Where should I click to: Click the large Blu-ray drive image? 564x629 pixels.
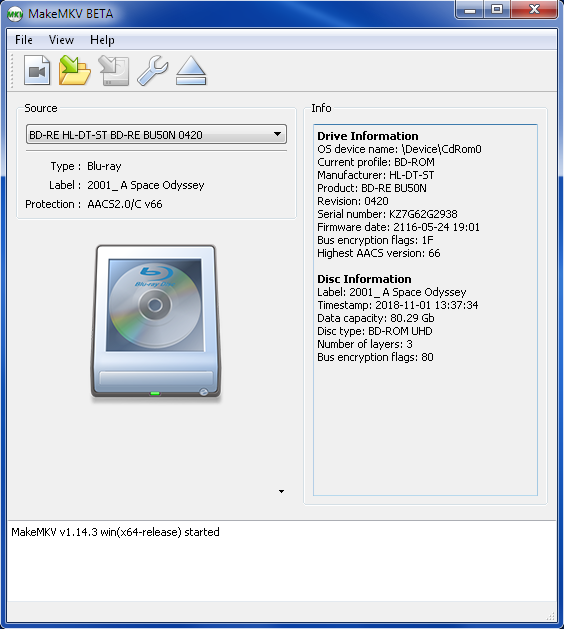pyautogui.click(x=156, y=323)
